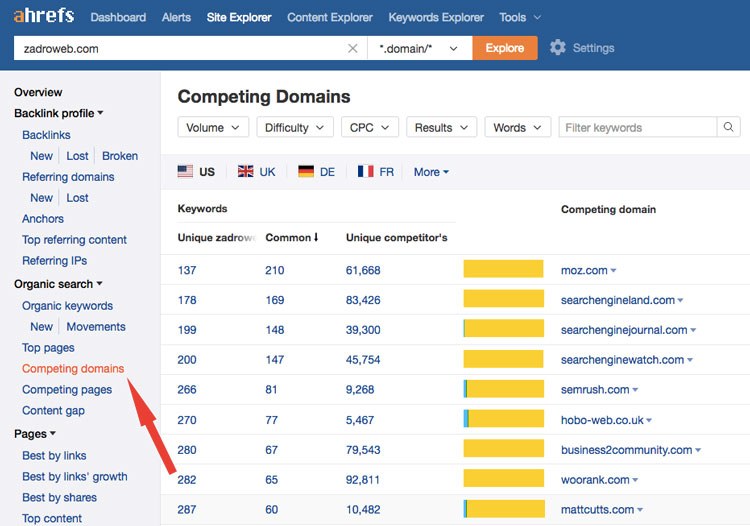Switch to Keywords Explorer
Screen dimensions: 750x526
click(x=436, y=17)
